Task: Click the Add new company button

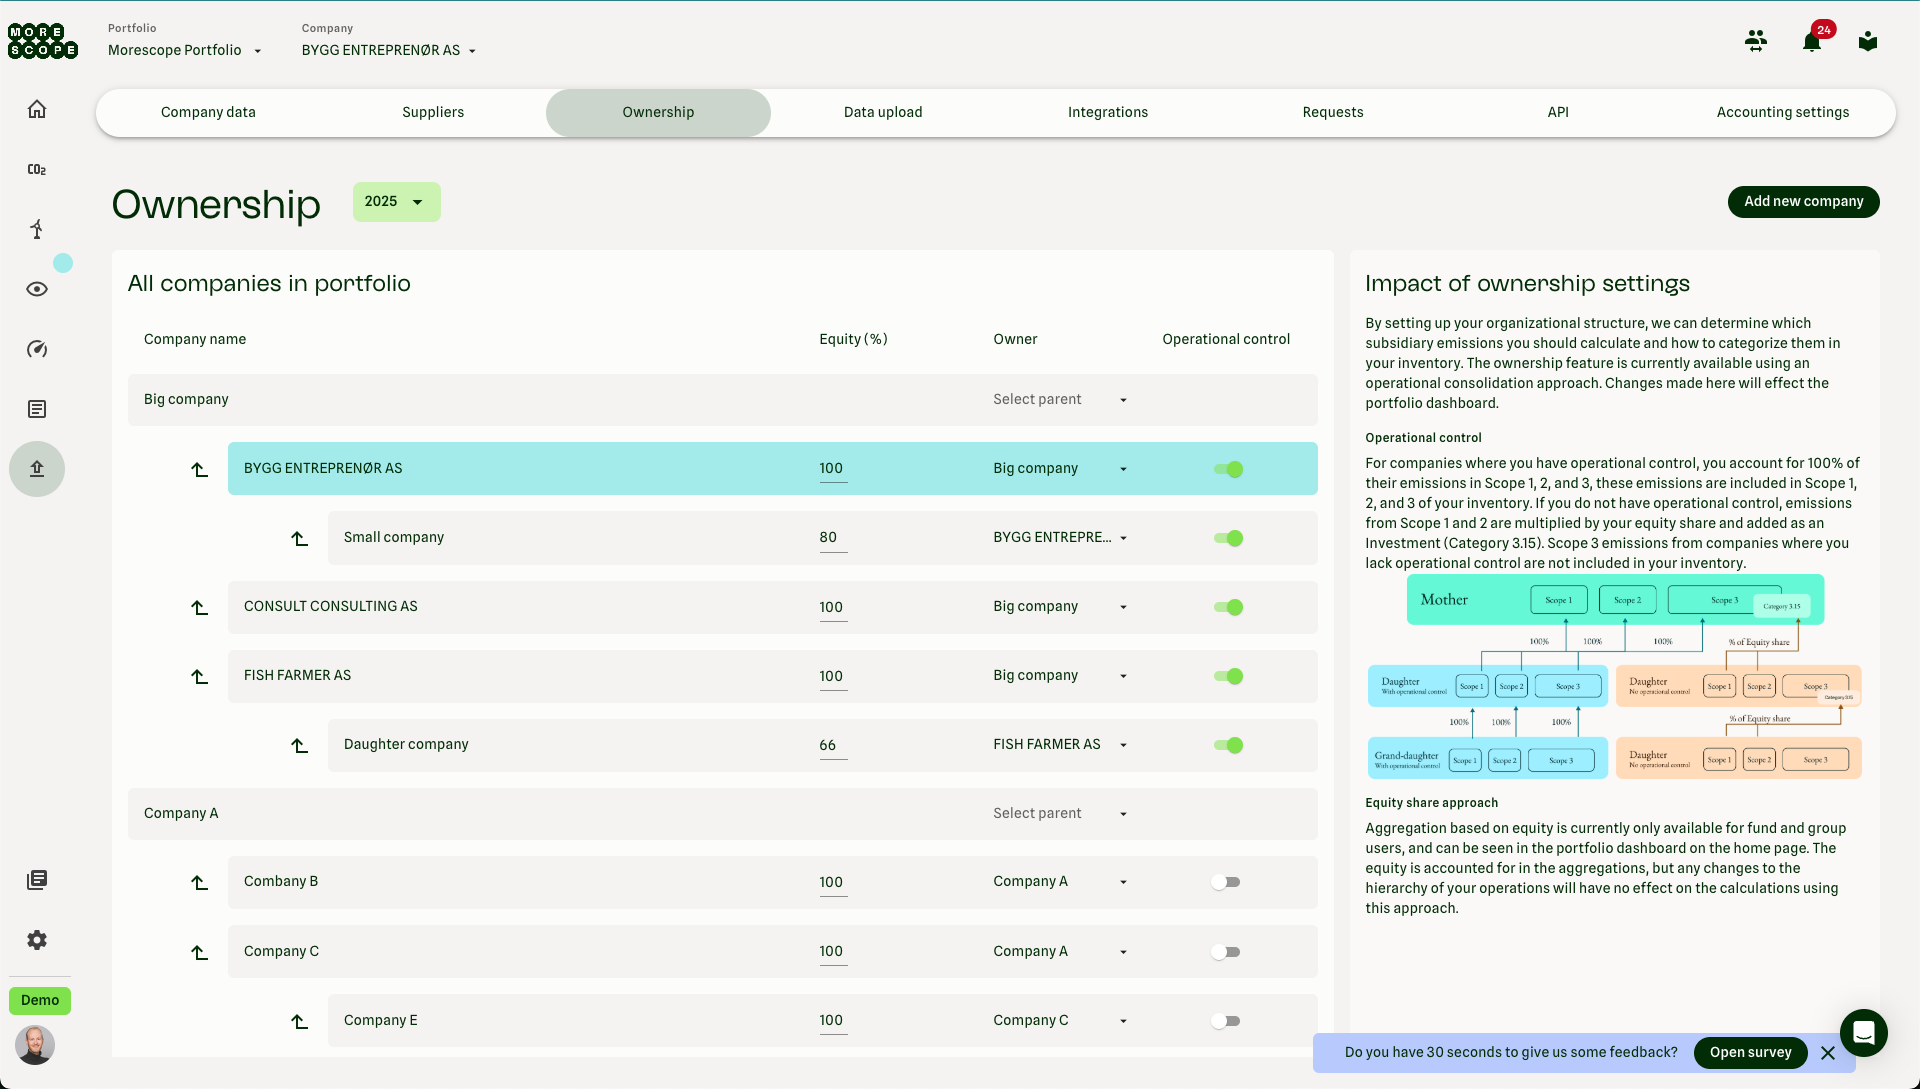Action: click(x=1803, y=201)
